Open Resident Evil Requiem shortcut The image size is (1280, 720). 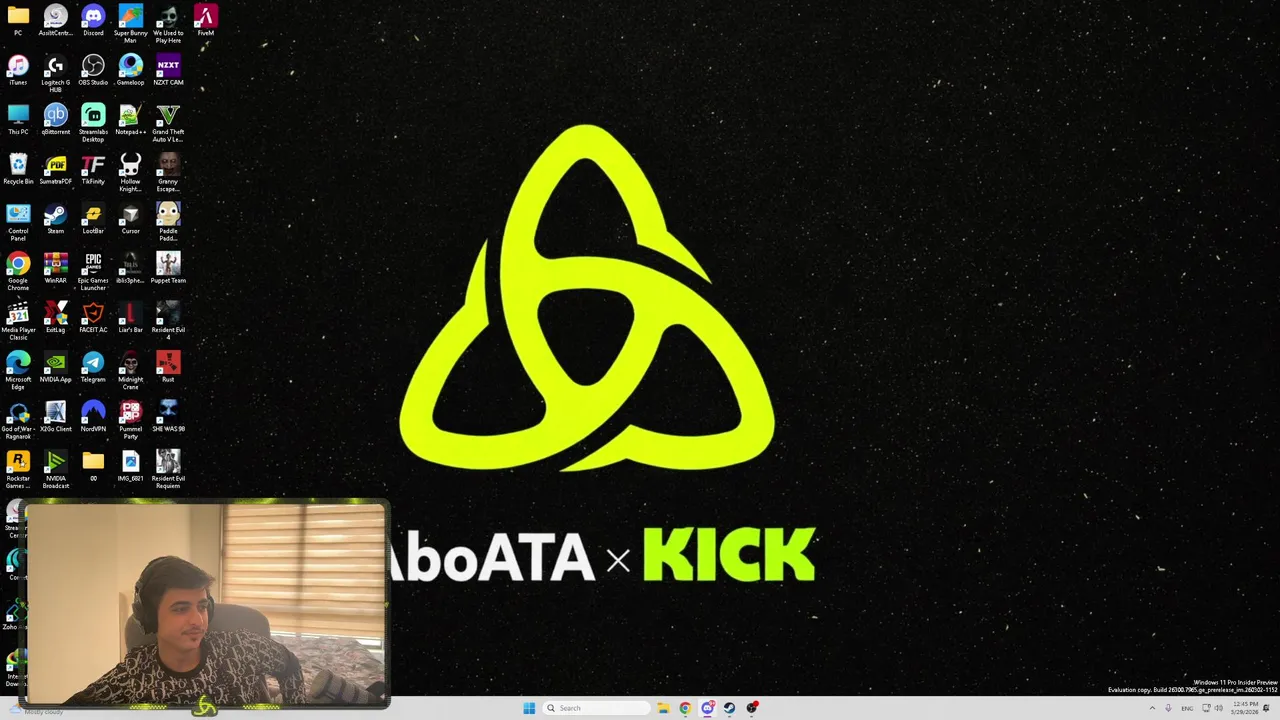pyautogui.click(x=168, y=469)
